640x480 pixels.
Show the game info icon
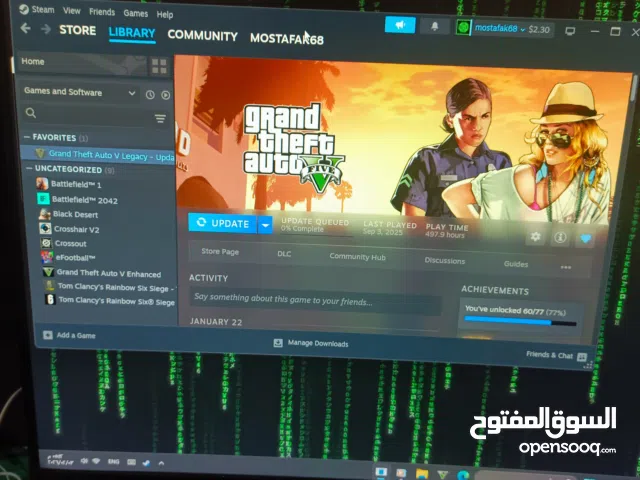[x=560, y=238]
